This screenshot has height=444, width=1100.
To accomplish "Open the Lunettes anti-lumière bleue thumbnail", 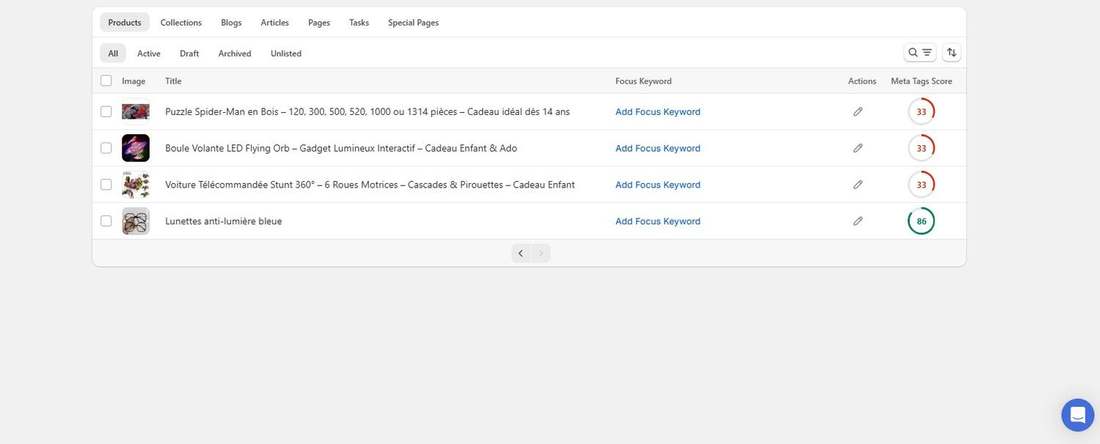I will pos(135,221).
